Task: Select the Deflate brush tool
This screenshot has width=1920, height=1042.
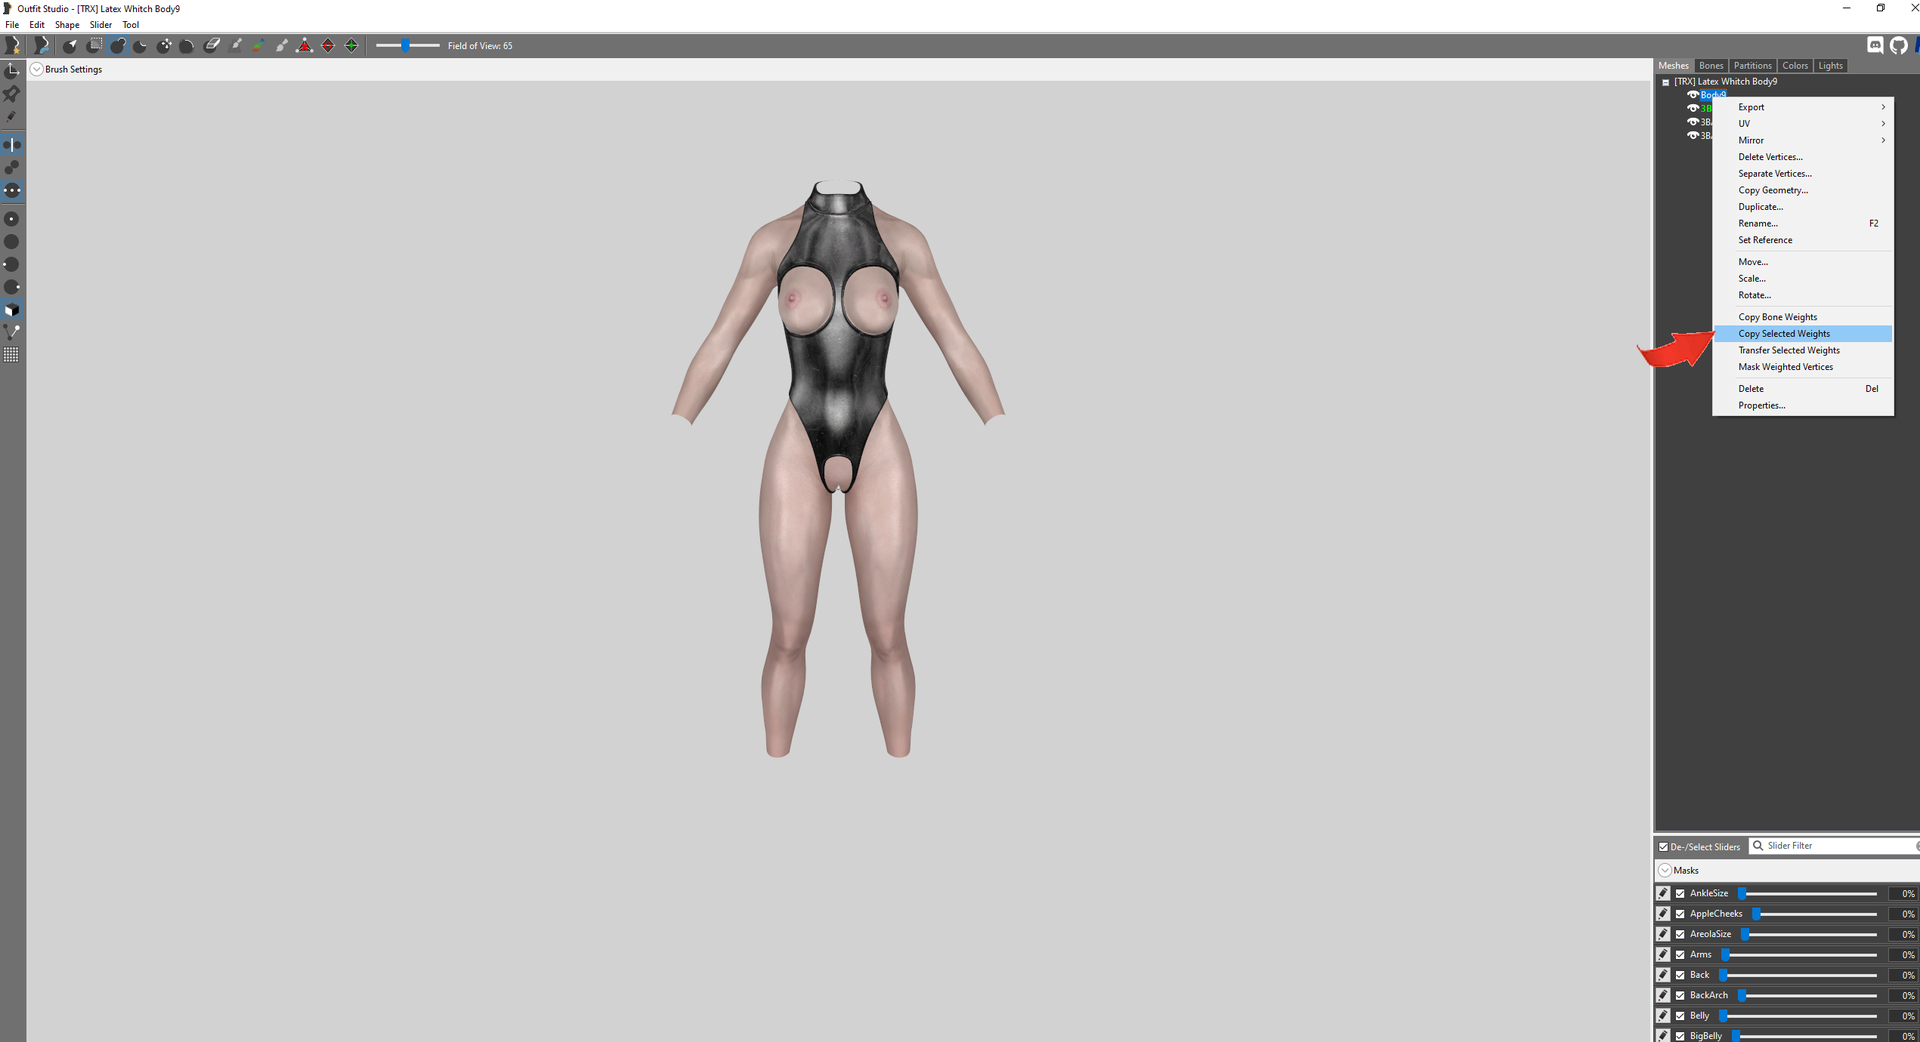Action: point(141,45)
